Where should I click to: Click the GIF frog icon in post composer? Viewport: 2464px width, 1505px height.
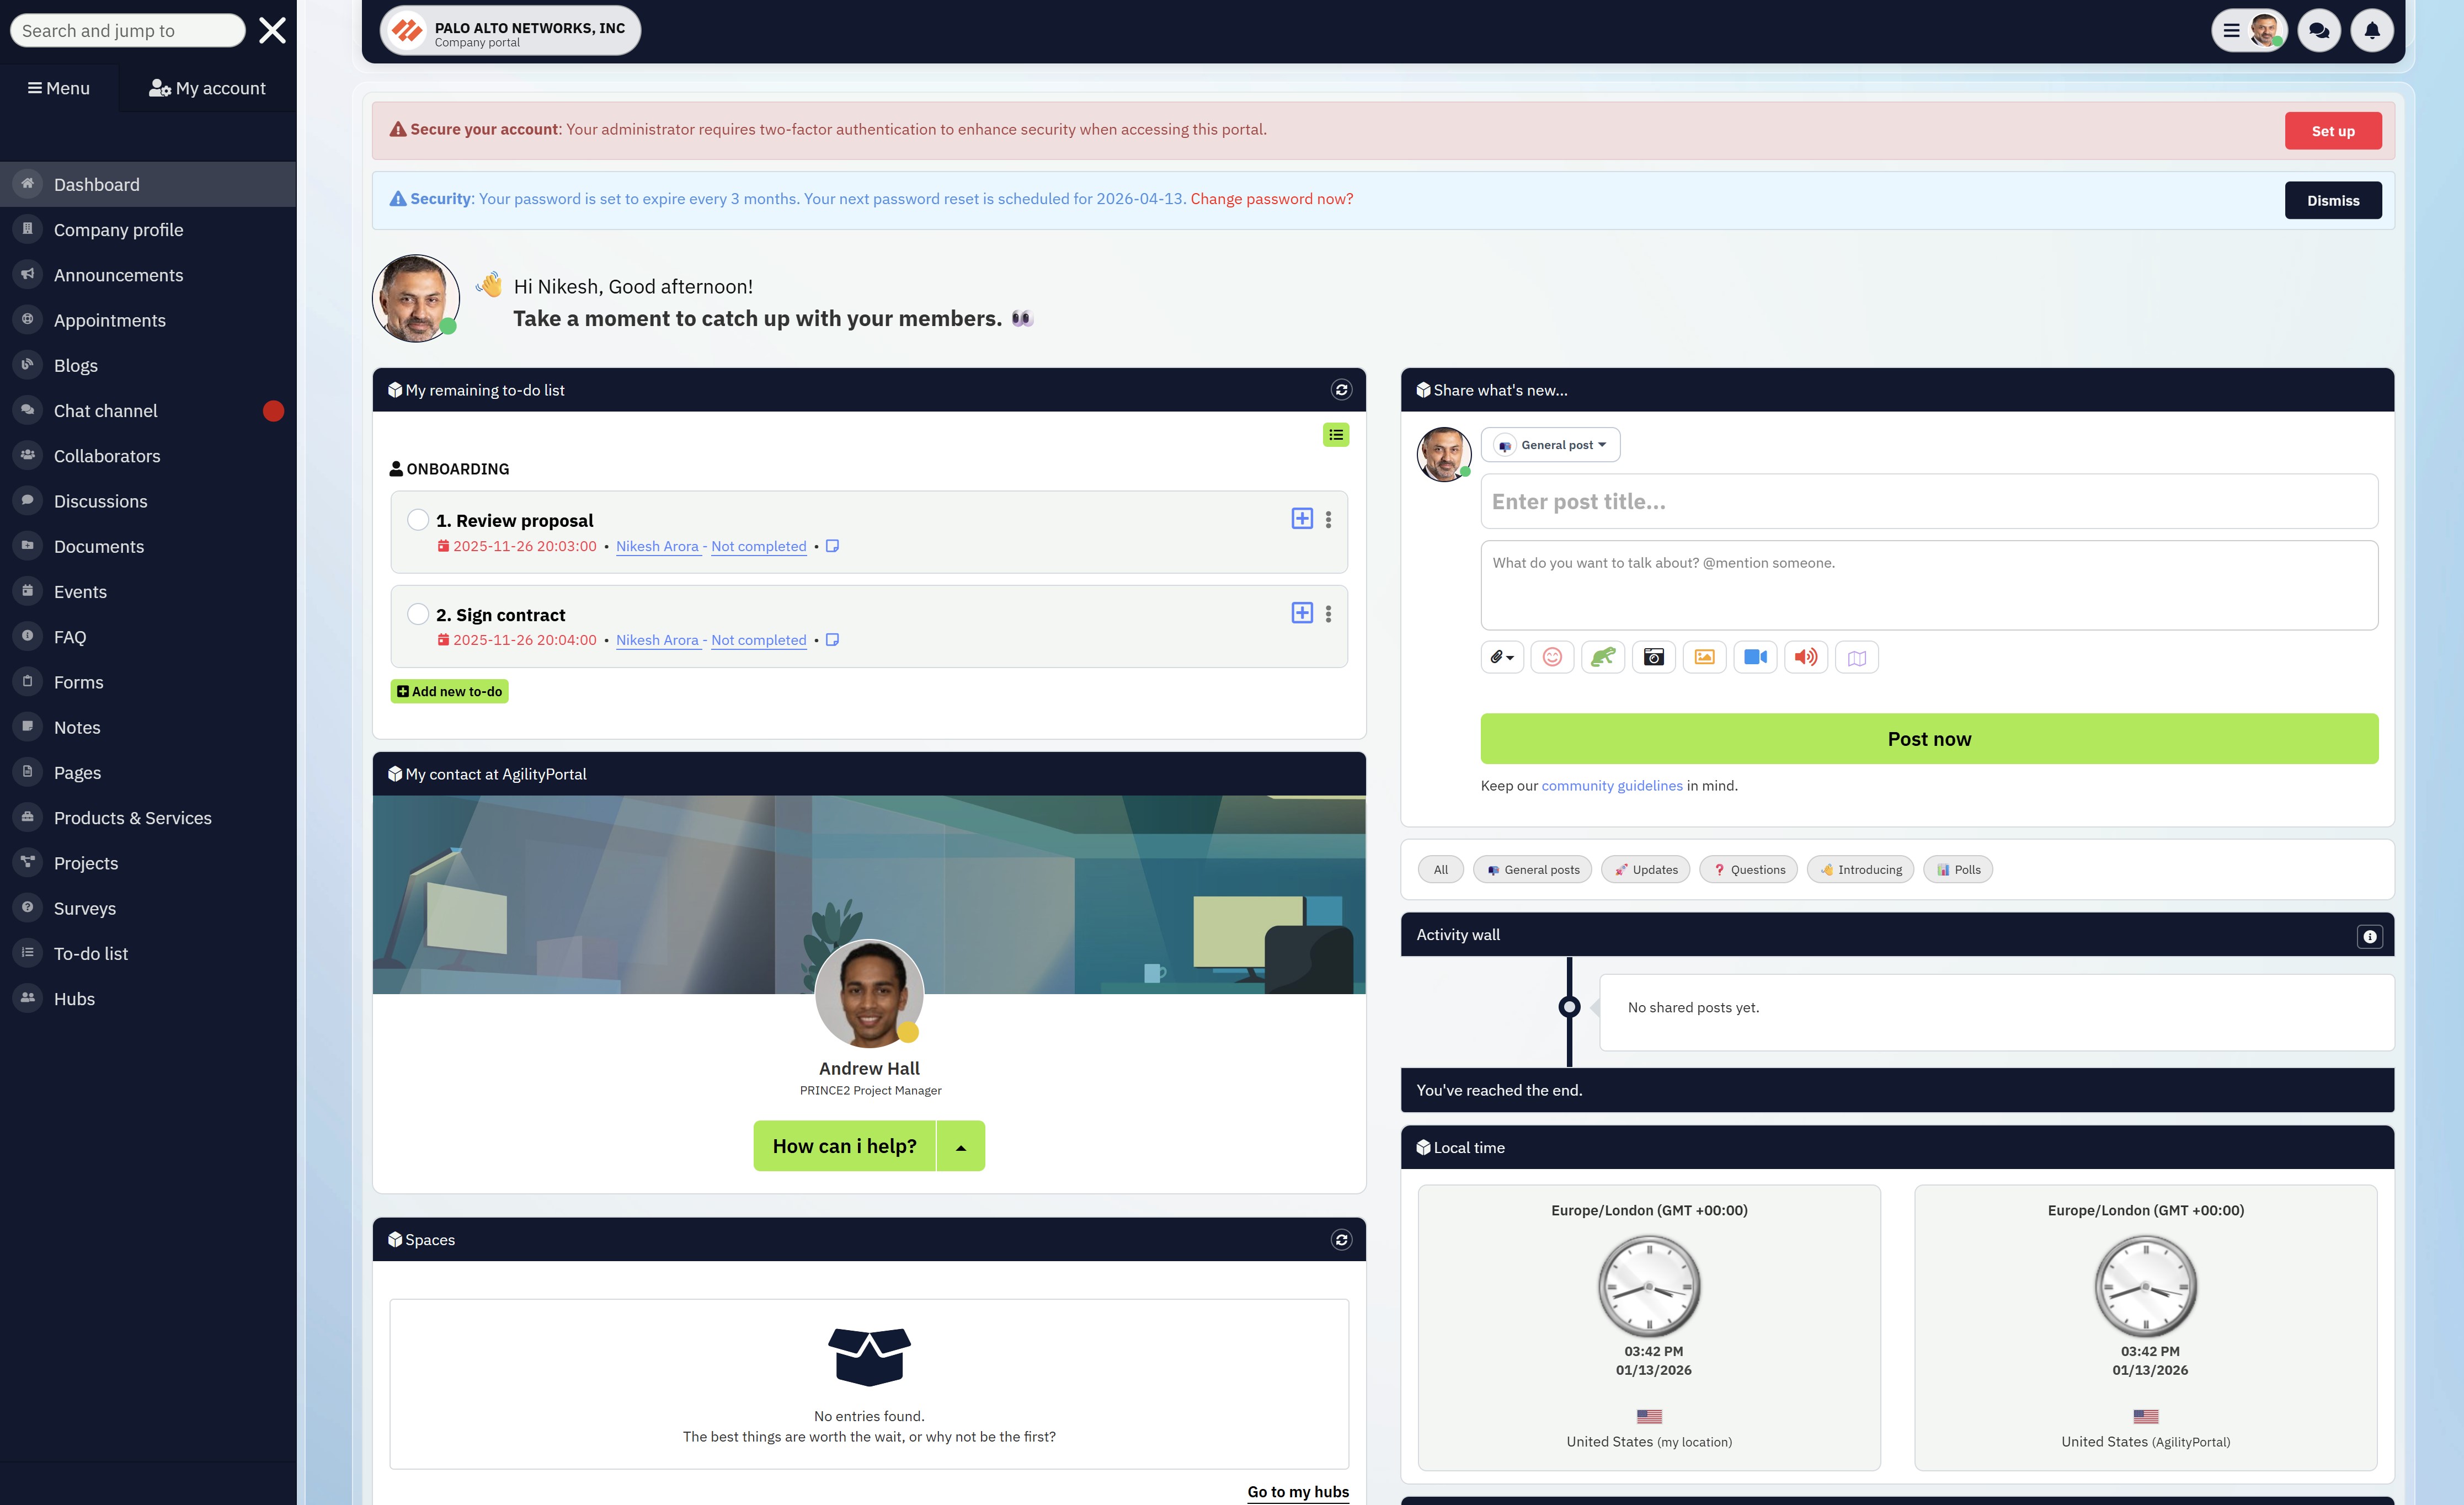(x=1603, y=657)
